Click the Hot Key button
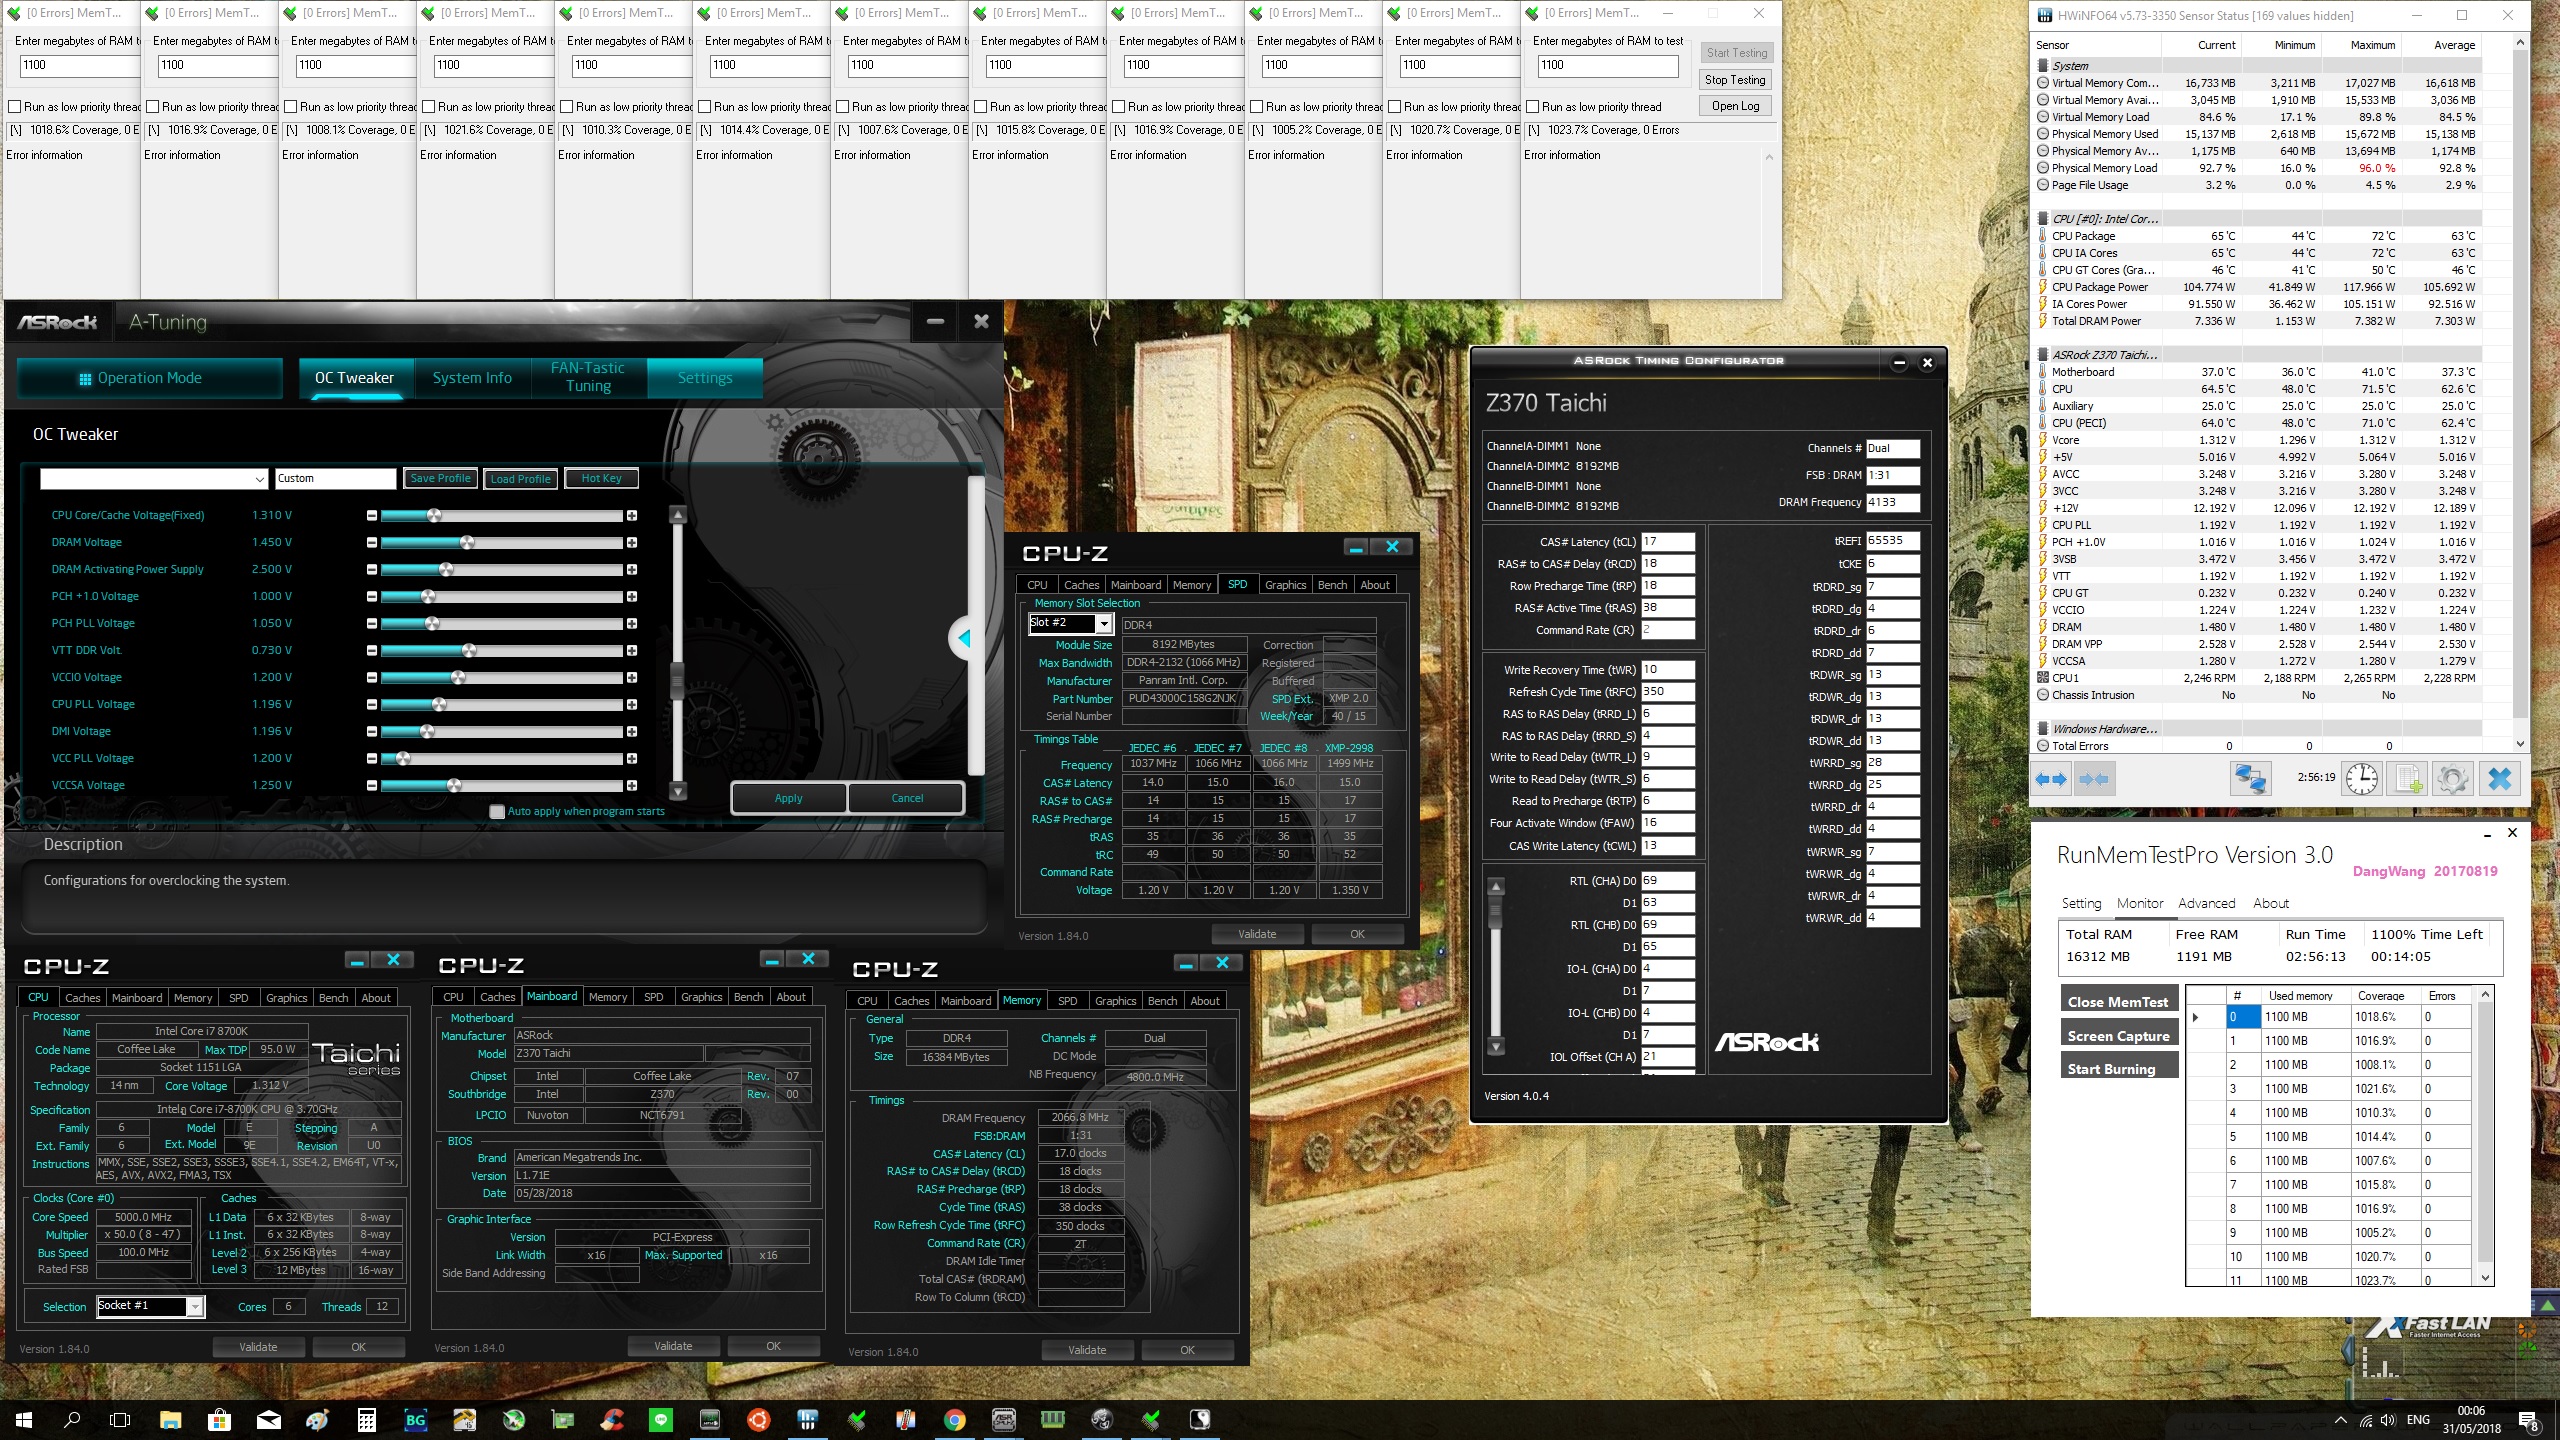The height and width of the screenshot is (1440, 2560). click(601, 479)
